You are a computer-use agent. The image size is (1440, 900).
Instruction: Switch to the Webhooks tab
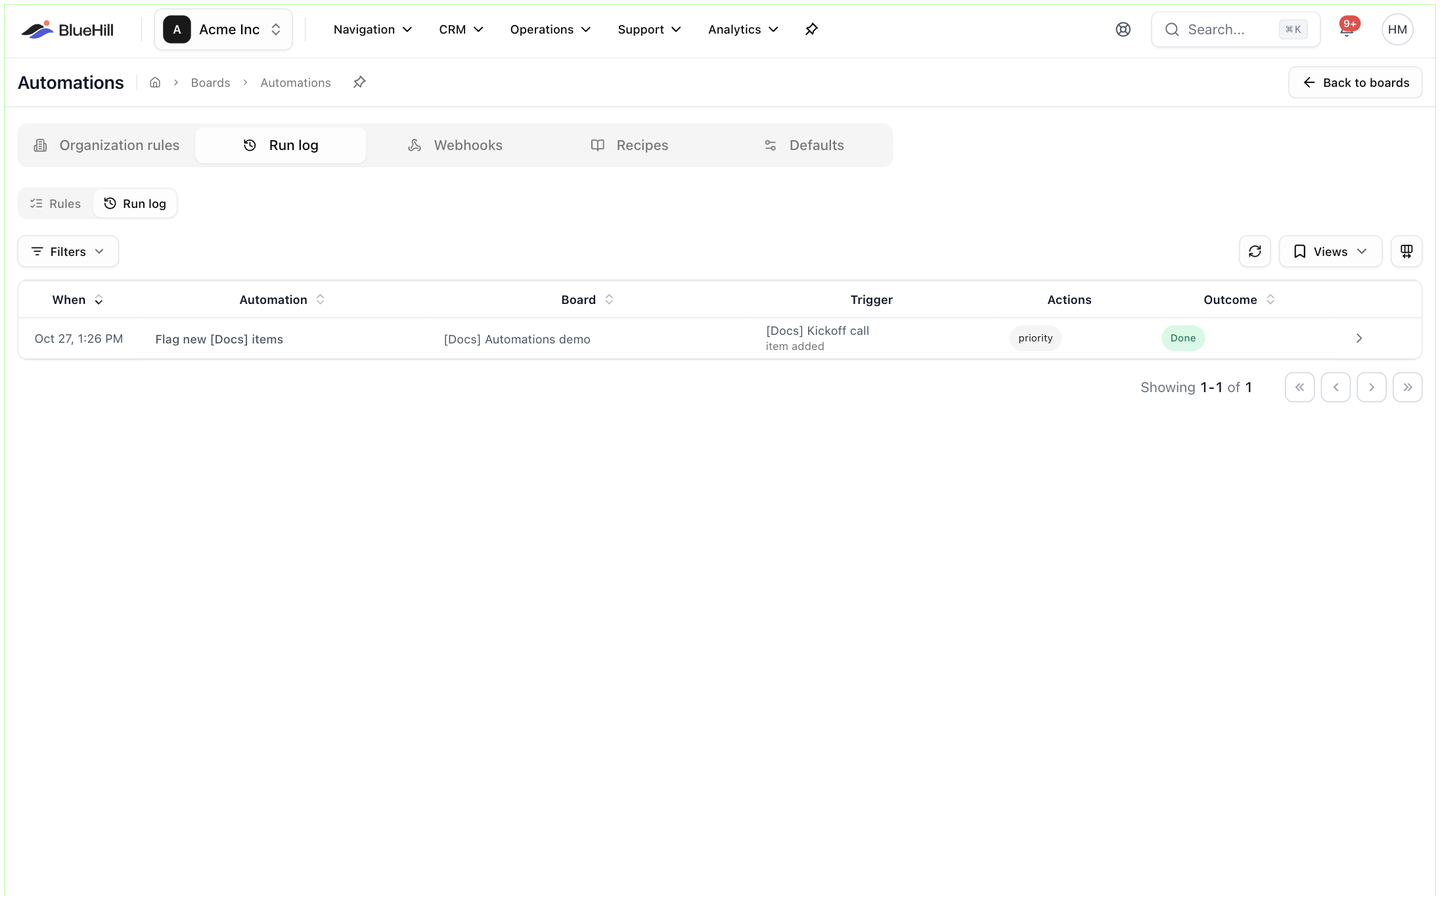(x=455, y=146)
